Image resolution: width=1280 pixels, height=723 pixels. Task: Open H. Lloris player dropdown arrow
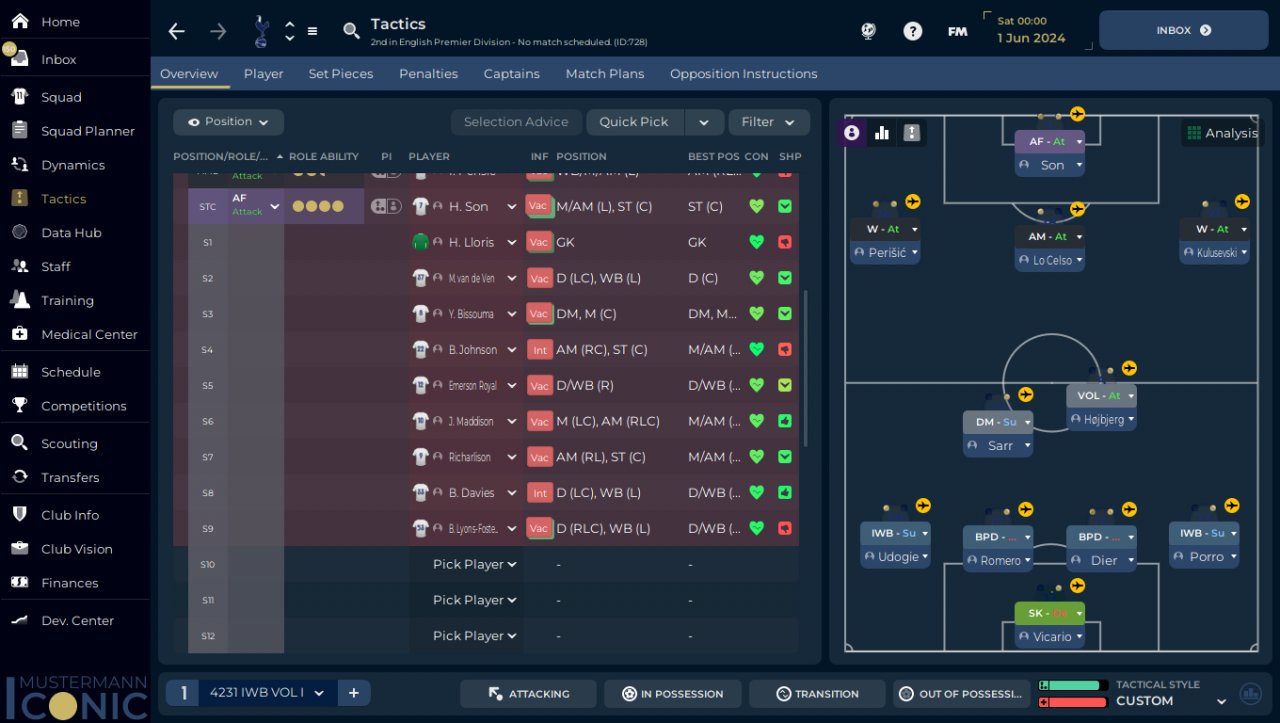pos(512,242)
